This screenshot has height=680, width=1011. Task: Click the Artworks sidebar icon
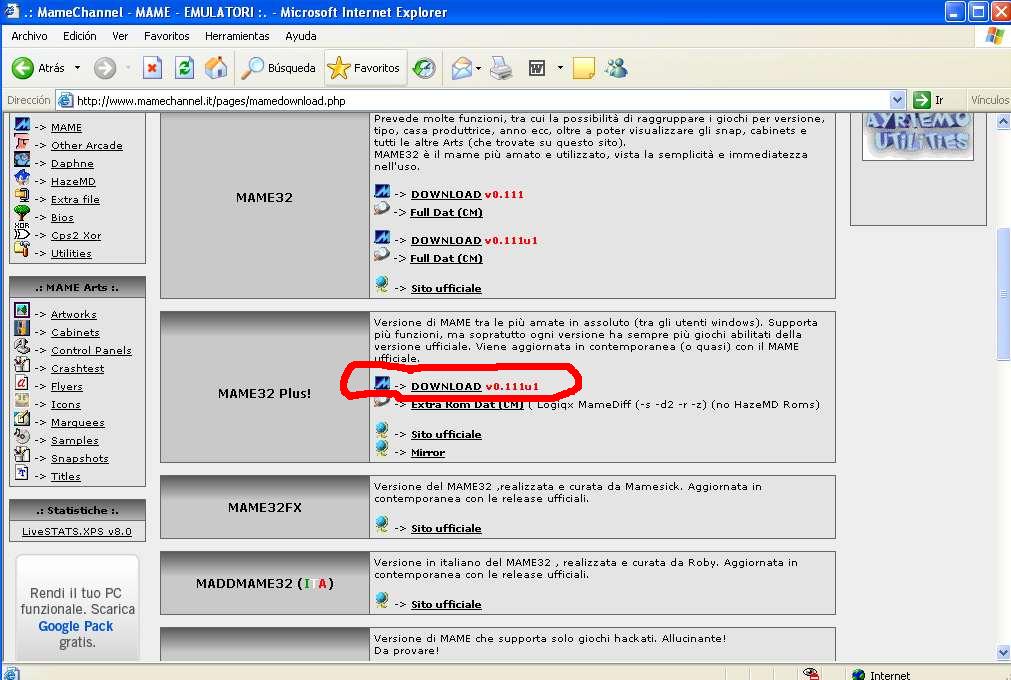pyautogui.click(x=22, y=311)
